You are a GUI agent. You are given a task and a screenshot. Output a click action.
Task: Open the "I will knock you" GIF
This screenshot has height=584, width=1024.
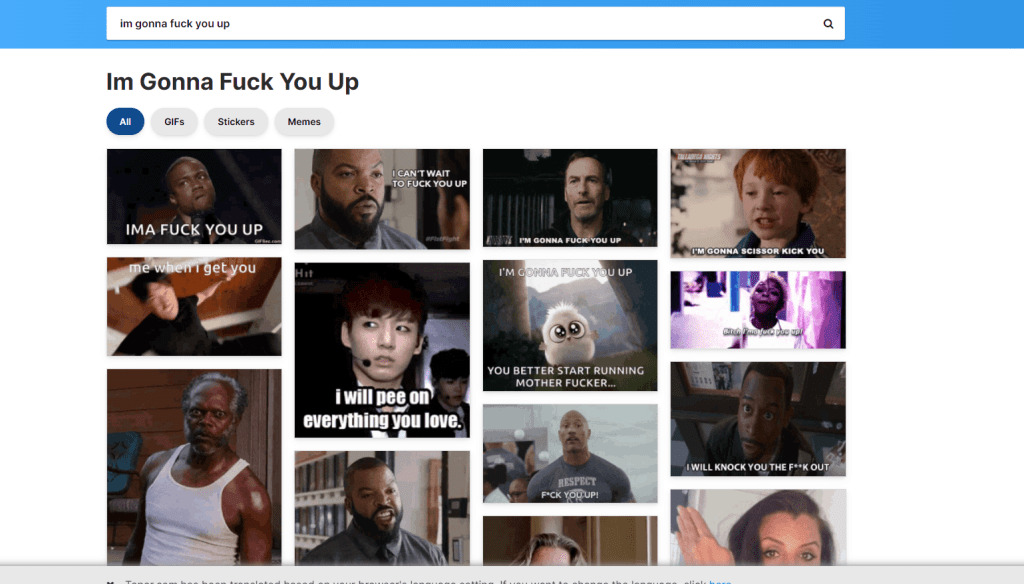click(758, 419)
